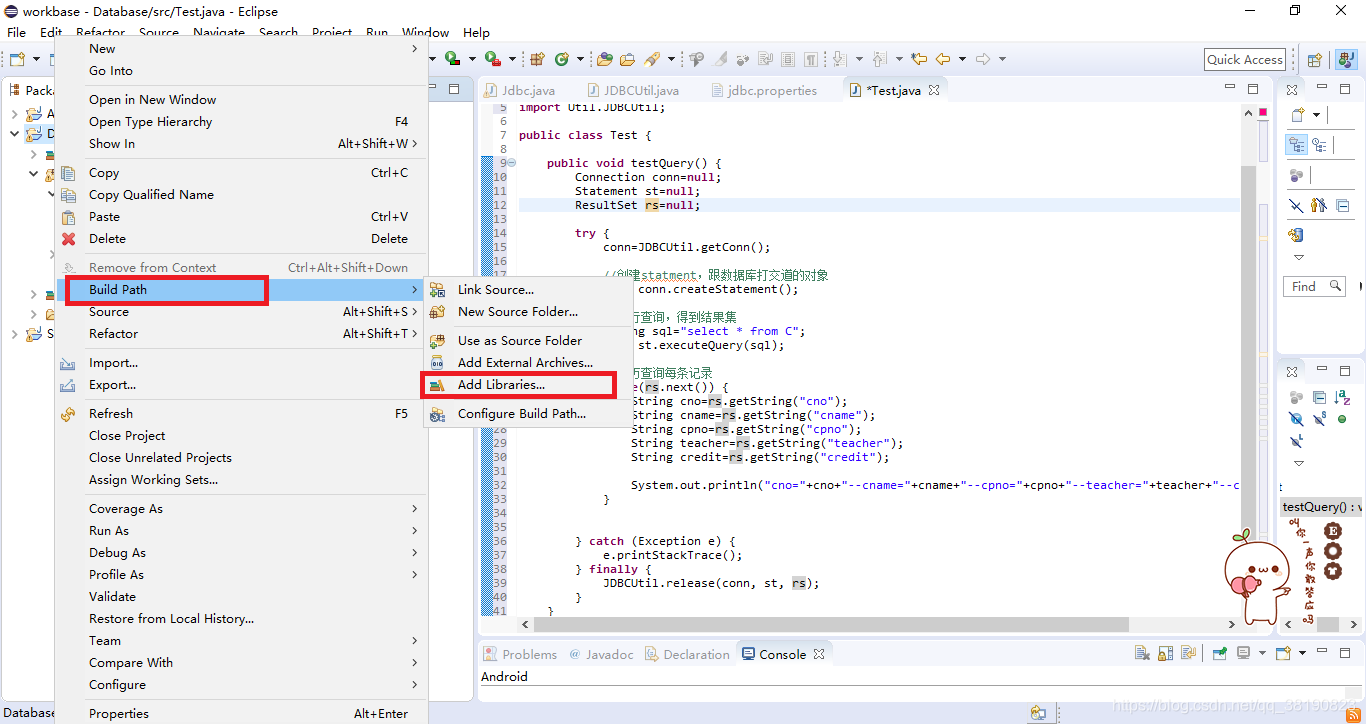Click the Collapse All icon in Outline
Image resolution: width=1366 pixels, height=724 pixels.
(x=1319, y=398)
